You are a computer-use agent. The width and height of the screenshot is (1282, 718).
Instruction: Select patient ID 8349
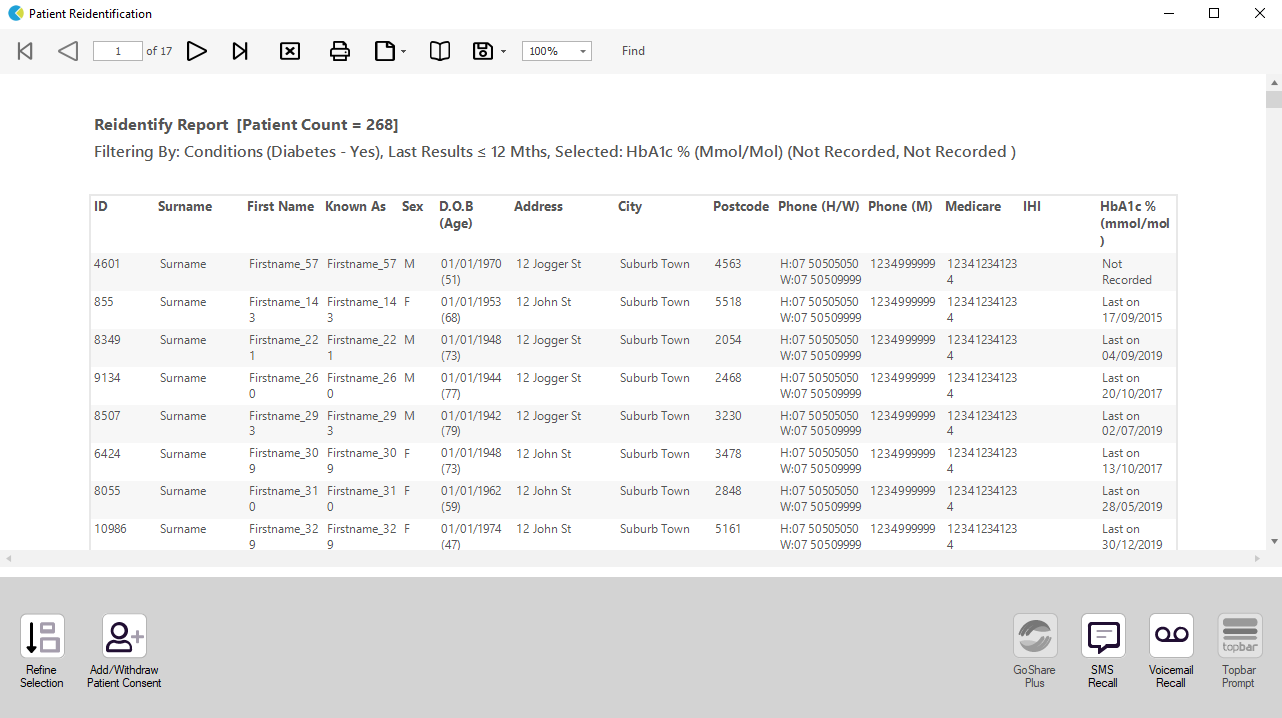coord(107,340)
